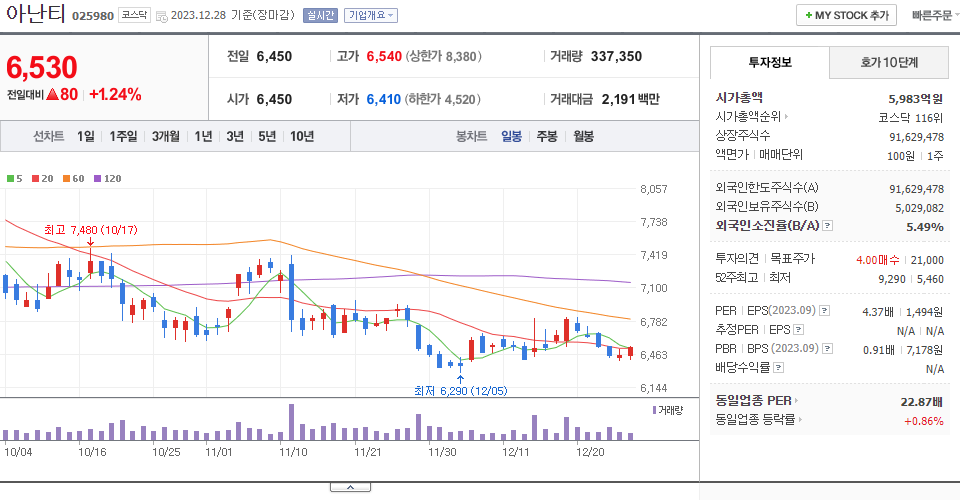The image size is (960, 500).
Task: Collapse chart with the up-arrow handle
Action: [x=350, y=487]
